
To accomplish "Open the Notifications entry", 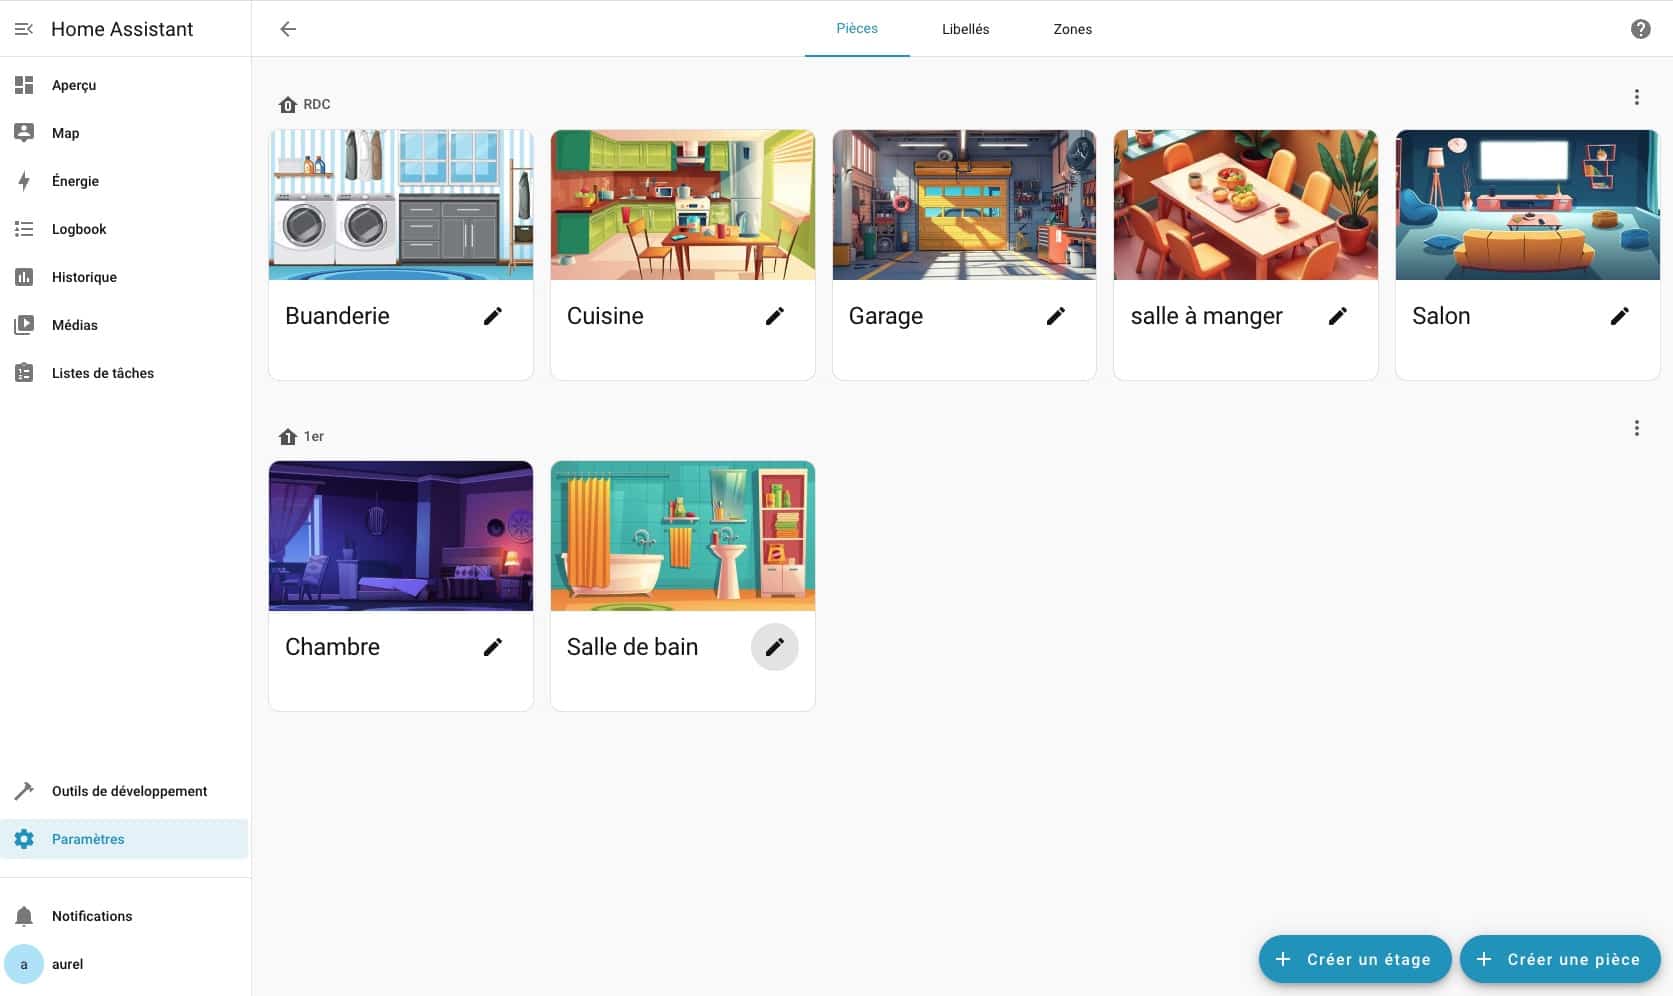I will coord(125,916).
